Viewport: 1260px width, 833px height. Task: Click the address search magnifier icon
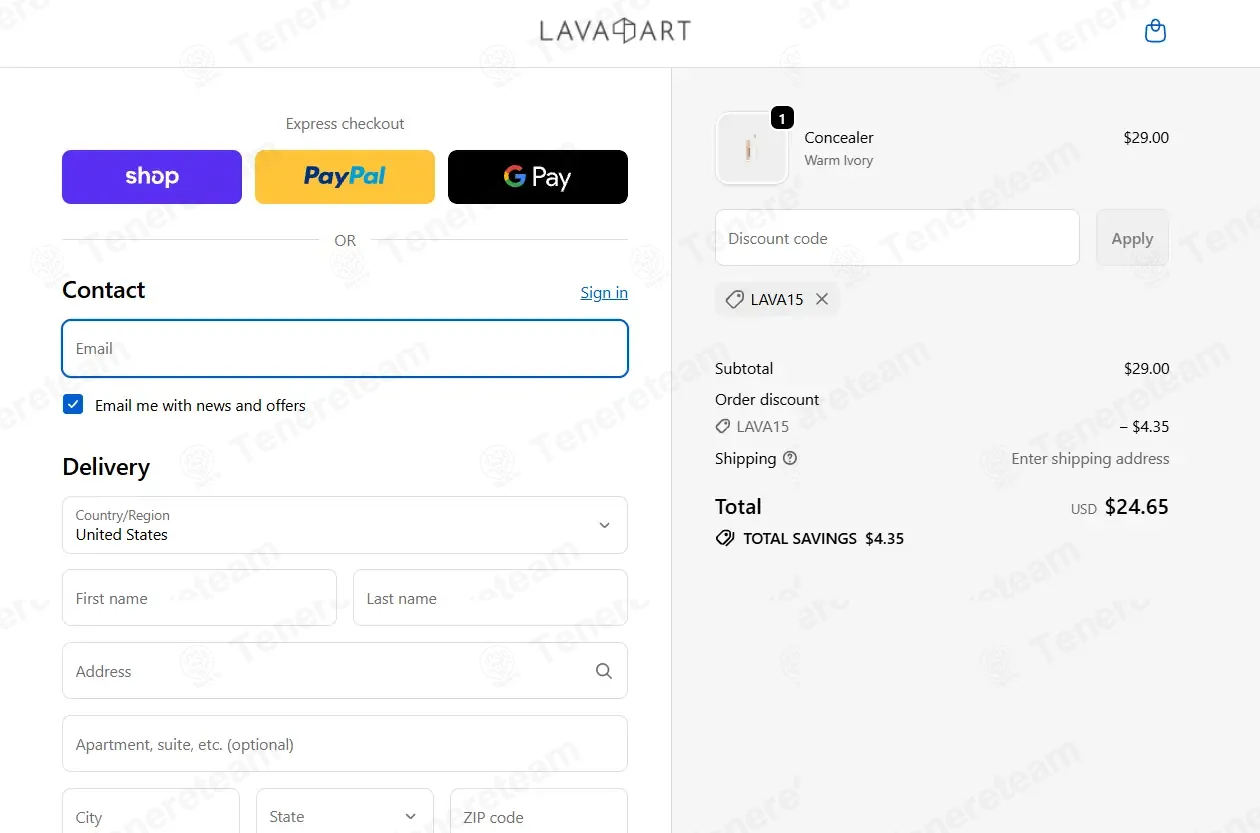point(604,671)
